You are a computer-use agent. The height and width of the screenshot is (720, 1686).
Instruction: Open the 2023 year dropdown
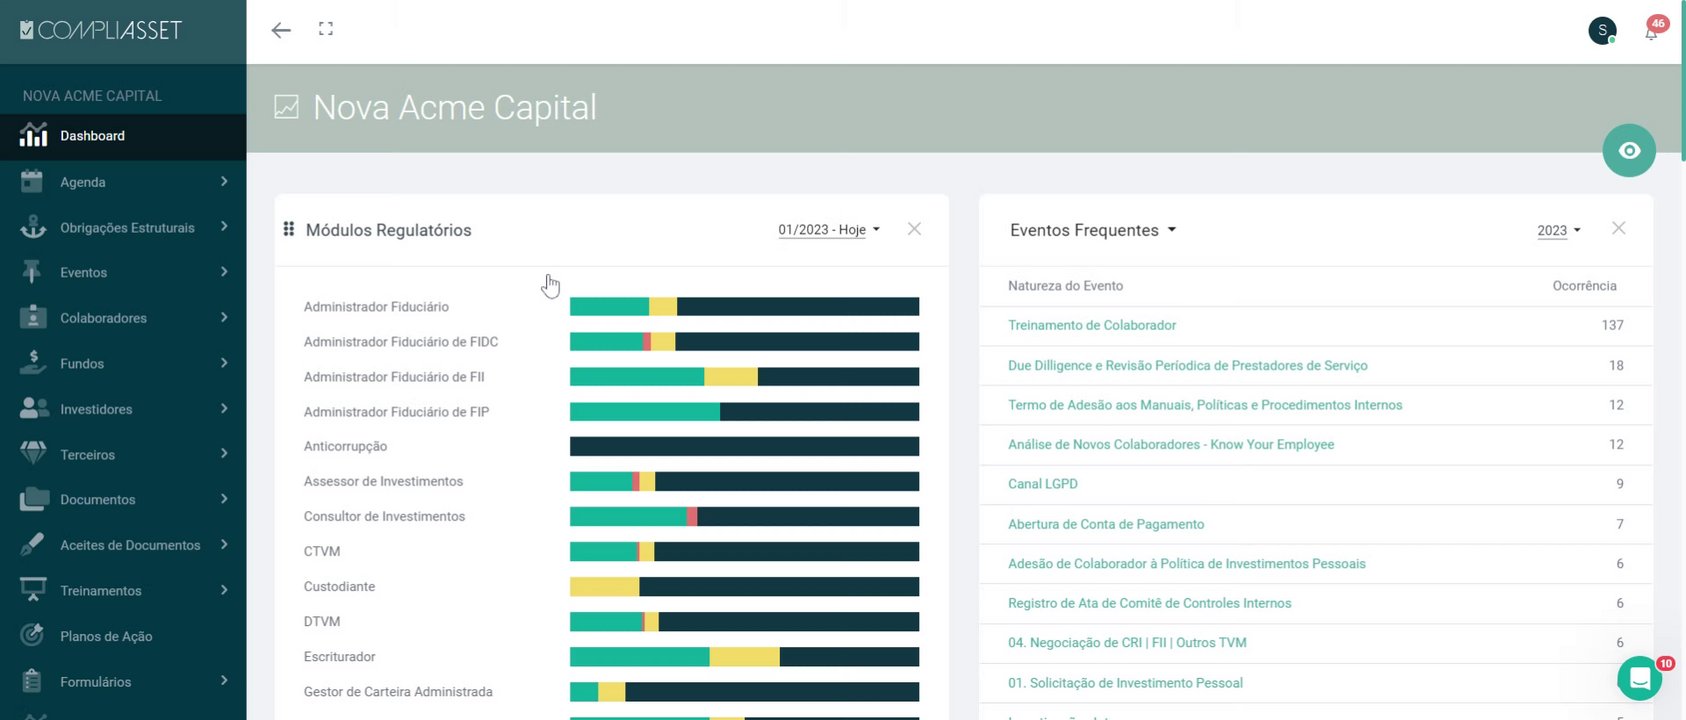1558,231
